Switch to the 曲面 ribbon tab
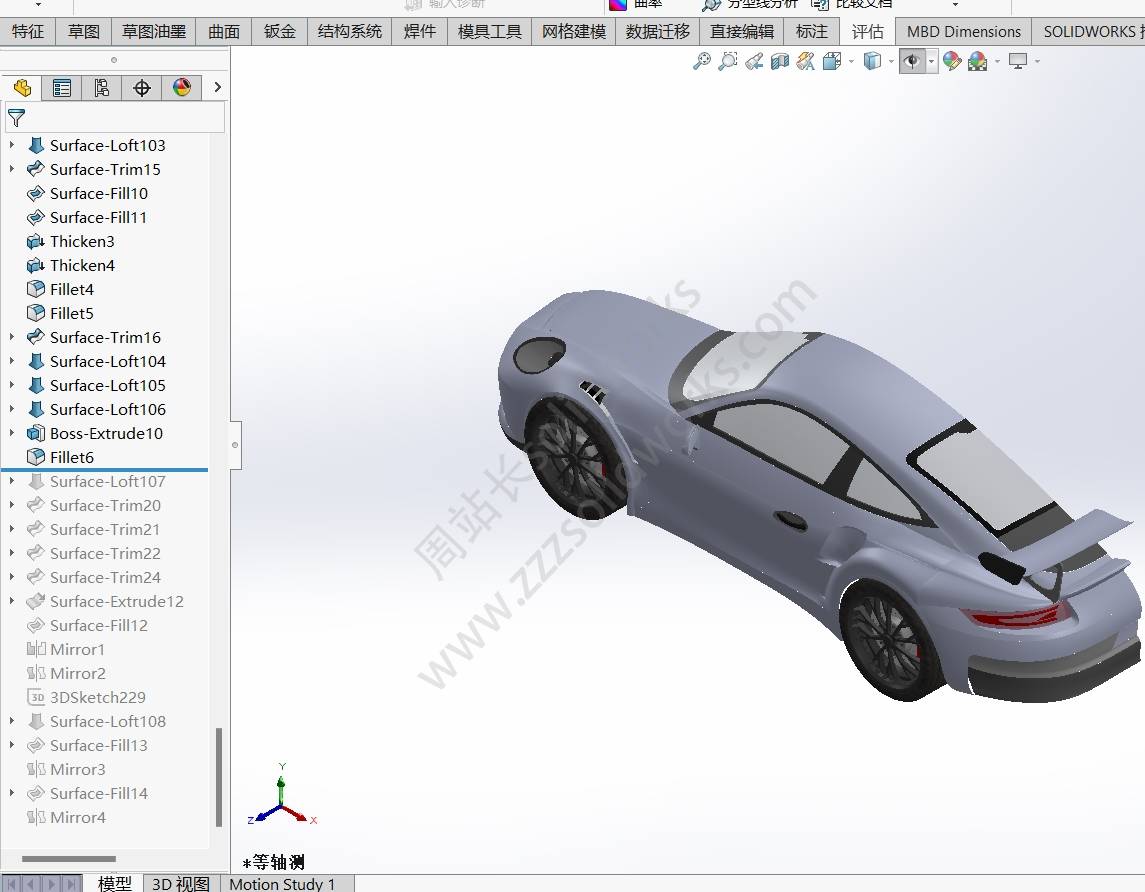Image resolution: width=1145 pixels, height=892 pixels. coord(224,31)
